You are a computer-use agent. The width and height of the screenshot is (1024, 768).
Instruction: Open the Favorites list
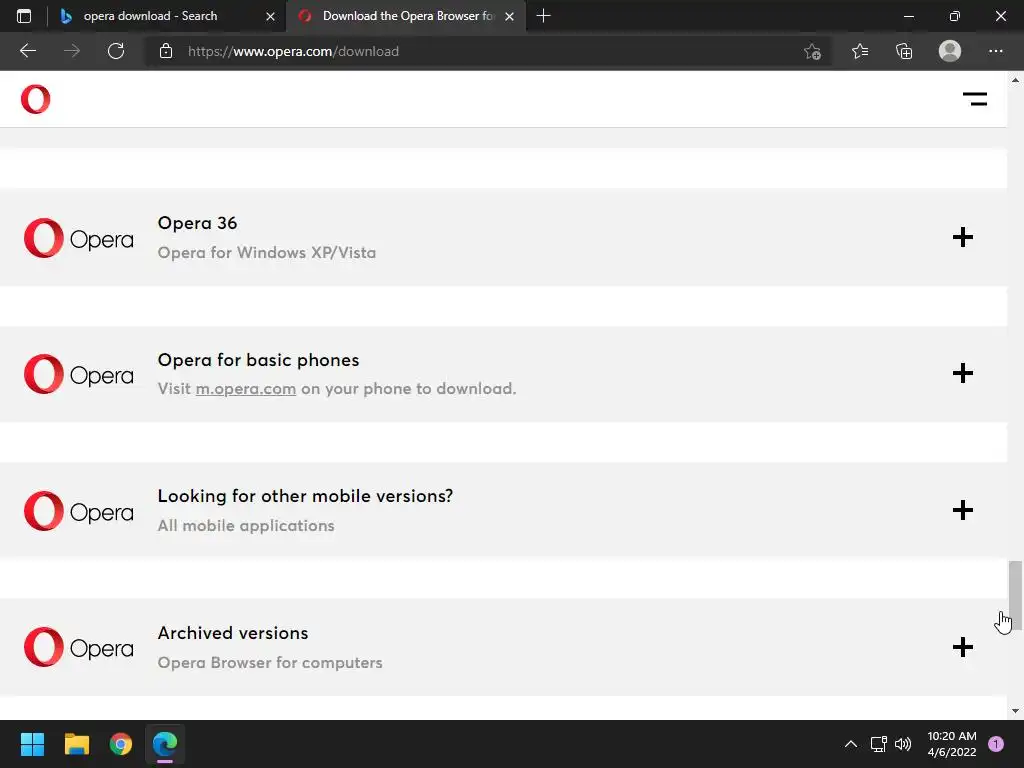click(x=859, y=51)
